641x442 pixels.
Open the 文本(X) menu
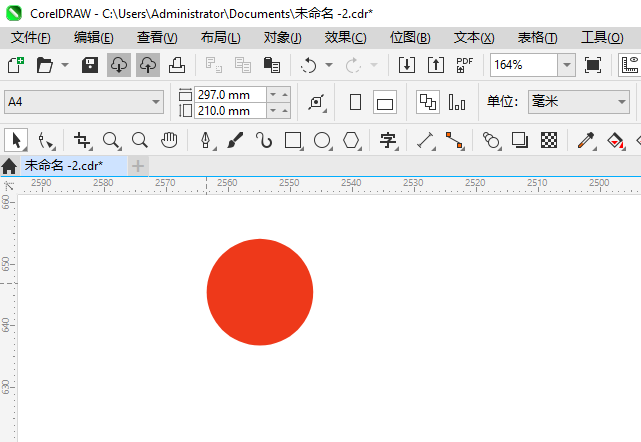click(474, 38)
